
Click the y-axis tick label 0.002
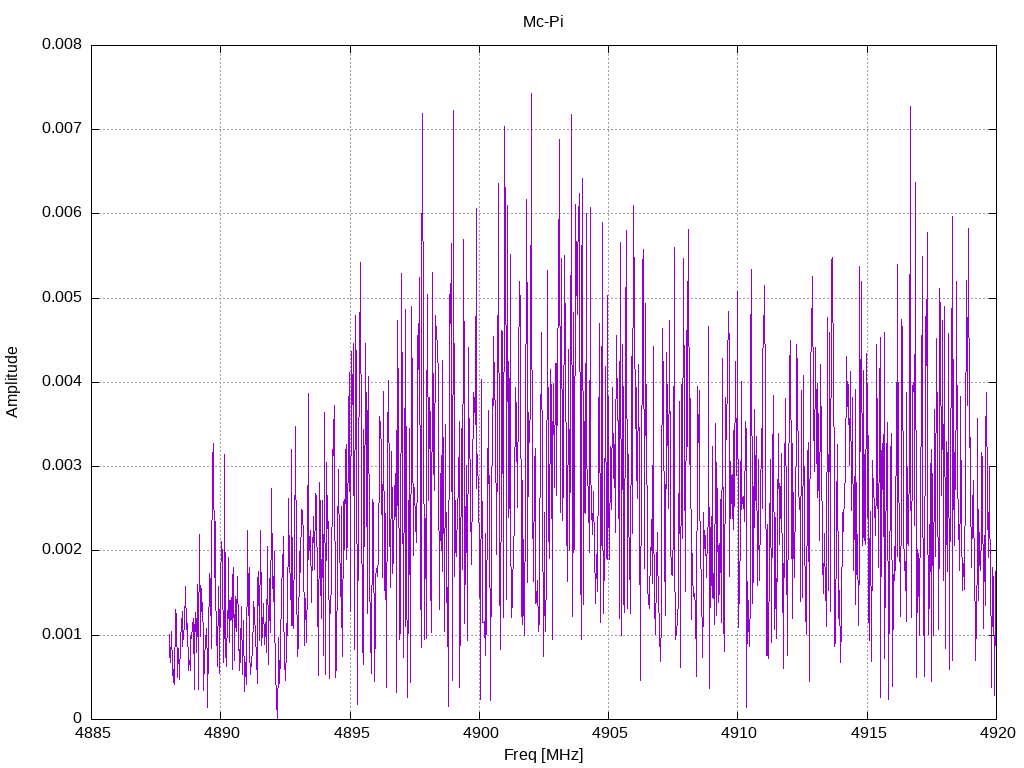point(62,550)
